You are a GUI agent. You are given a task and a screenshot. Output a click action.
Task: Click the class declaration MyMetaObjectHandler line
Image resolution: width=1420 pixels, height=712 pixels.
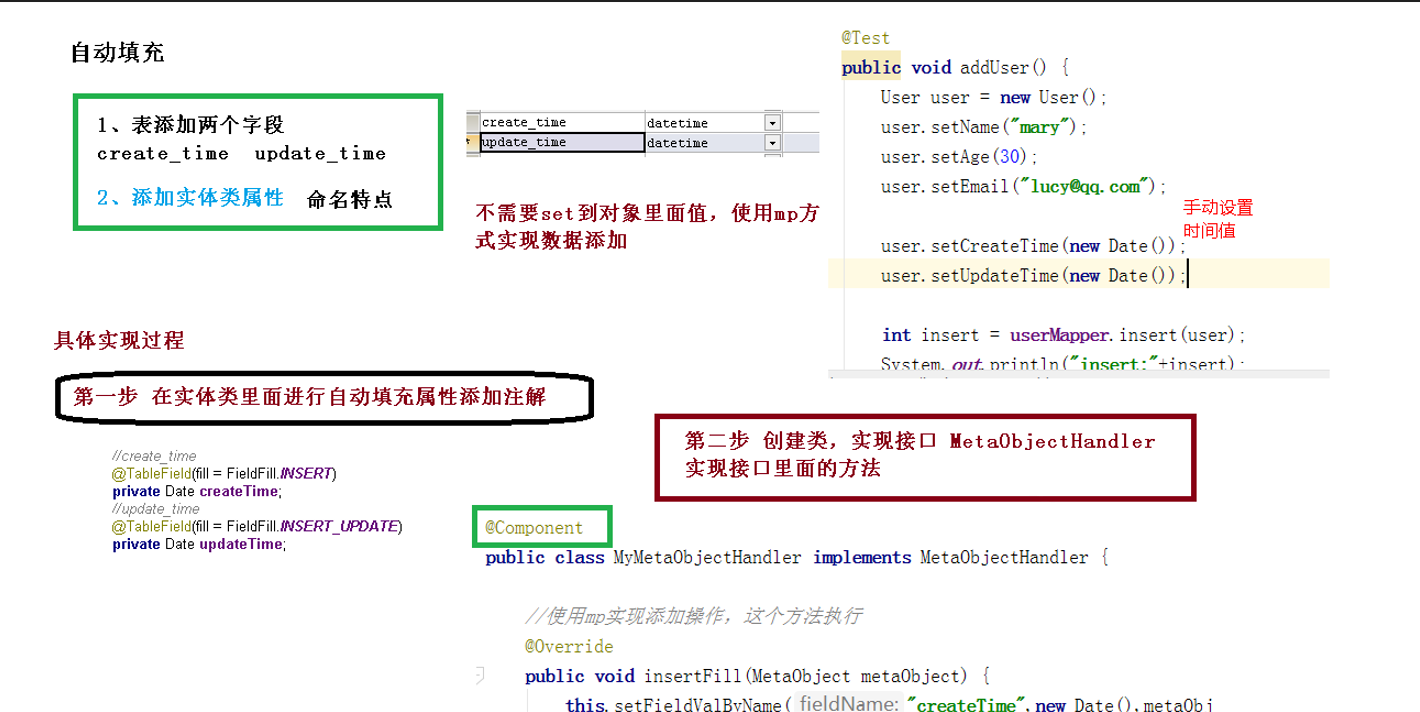[x=797, y=558]
